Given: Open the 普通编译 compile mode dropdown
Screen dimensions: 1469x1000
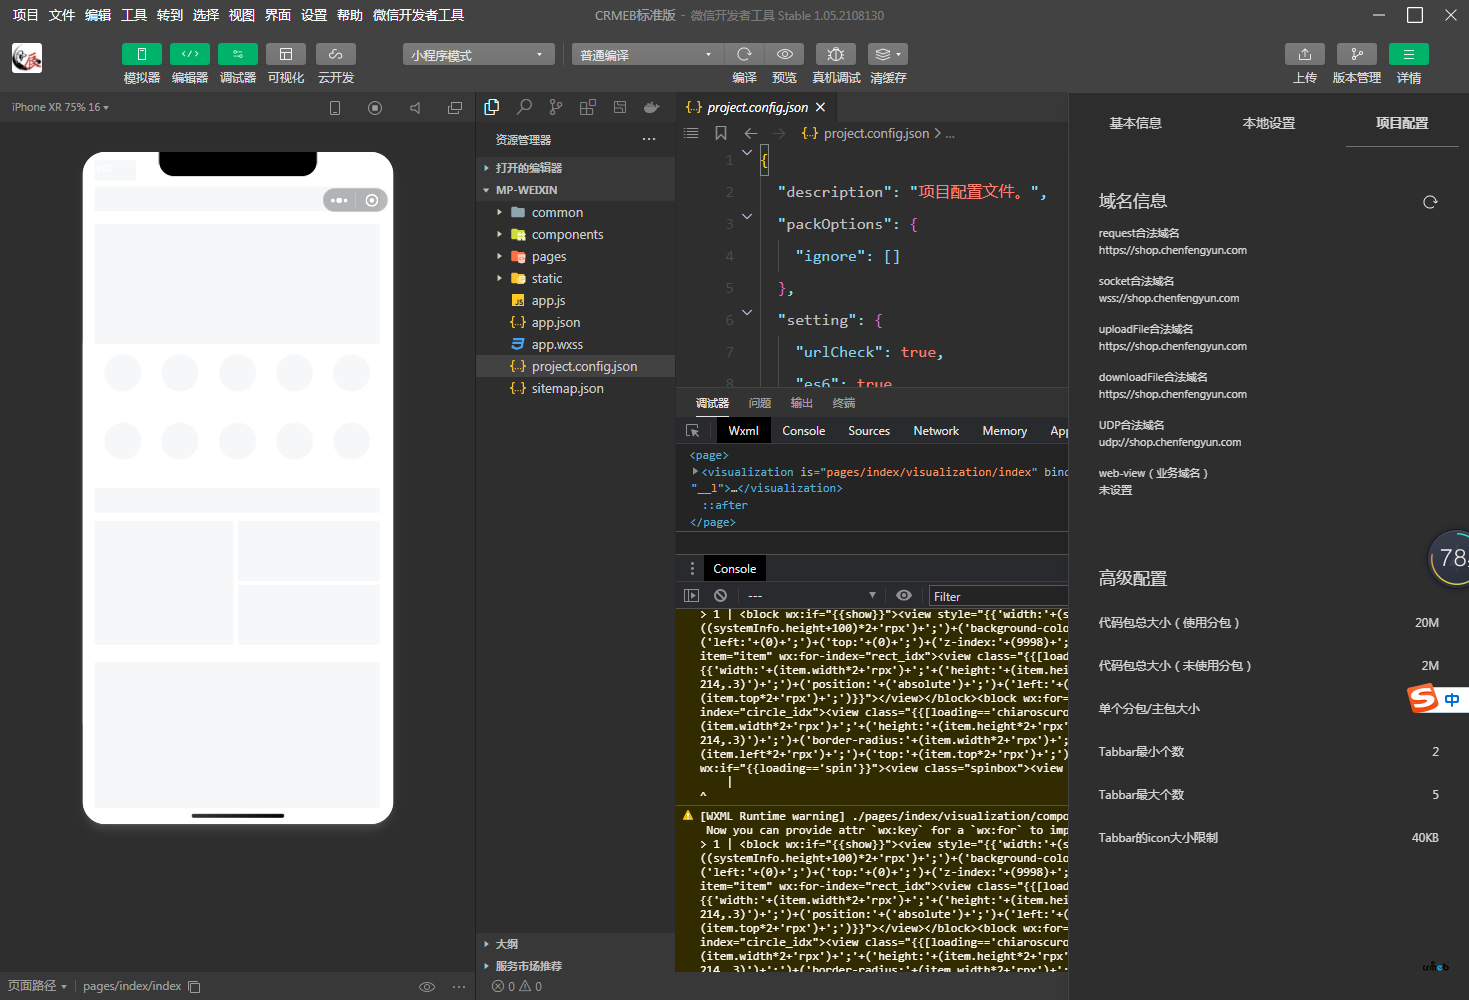Looking at the screenshot, I should point(647,55).
